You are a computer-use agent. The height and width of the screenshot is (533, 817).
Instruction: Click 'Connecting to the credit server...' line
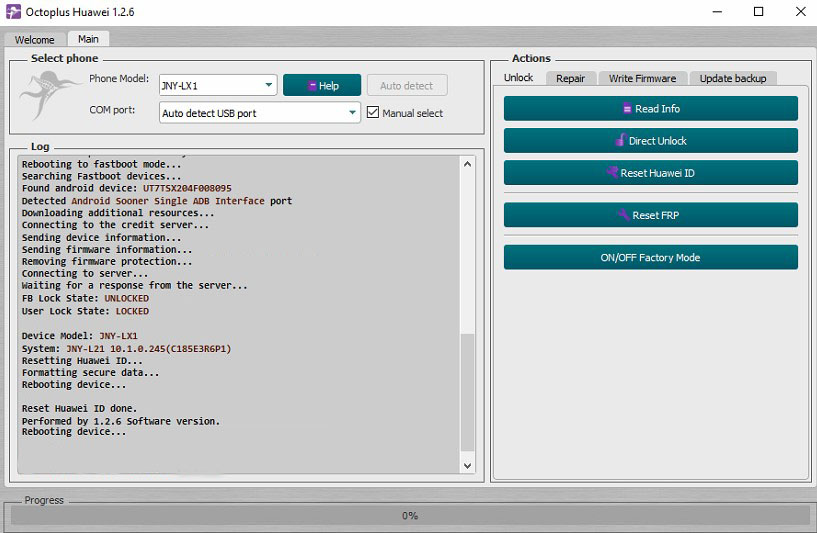point(115,225)
